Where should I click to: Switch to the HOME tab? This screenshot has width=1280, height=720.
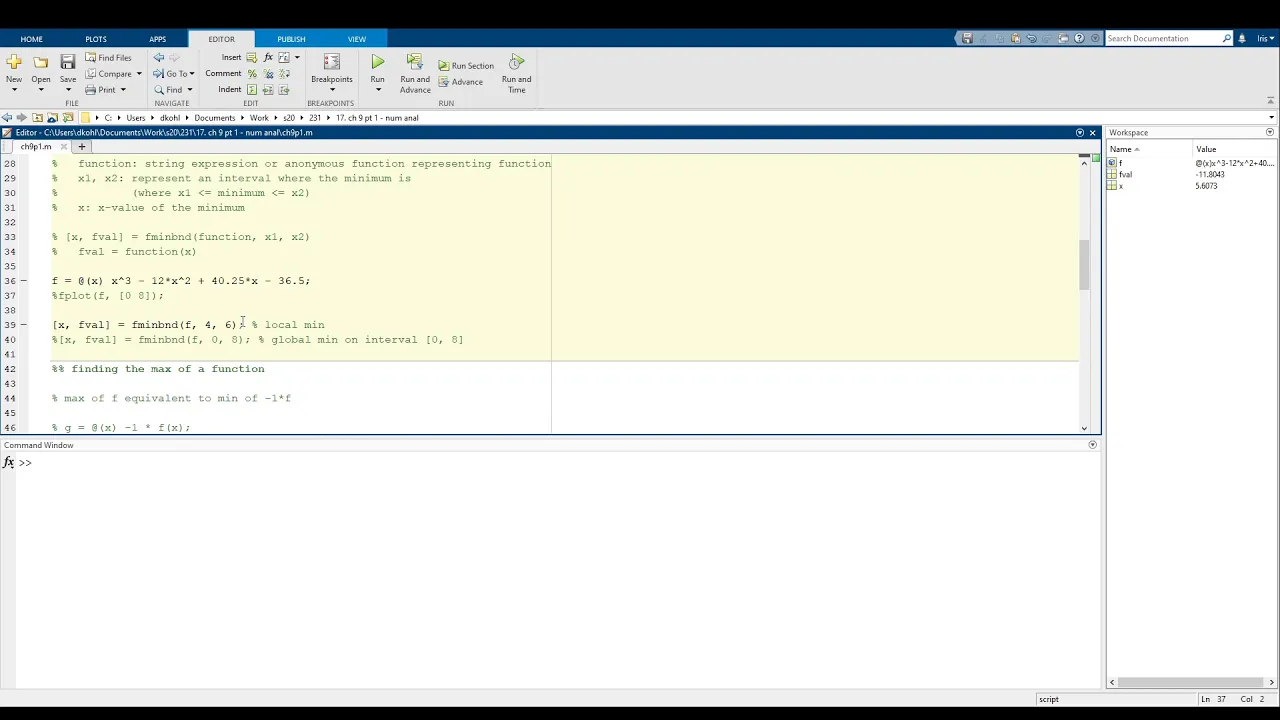31,39
